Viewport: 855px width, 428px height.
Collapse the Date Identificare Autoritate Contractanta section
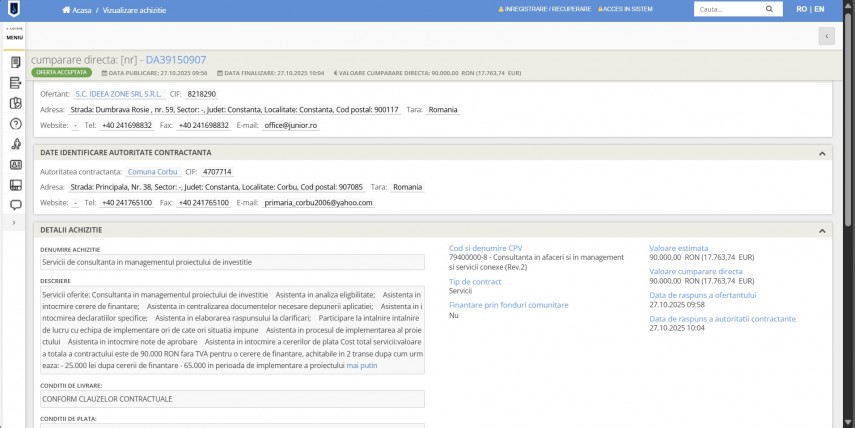(x=821, y=153)
